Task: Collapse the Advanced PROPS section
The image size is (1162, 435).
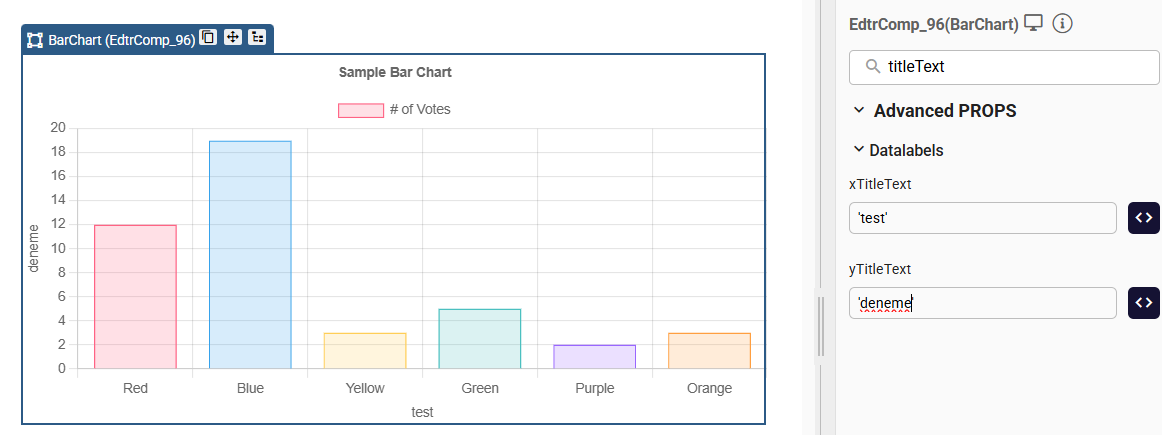Action: click(x=859, y=111)
